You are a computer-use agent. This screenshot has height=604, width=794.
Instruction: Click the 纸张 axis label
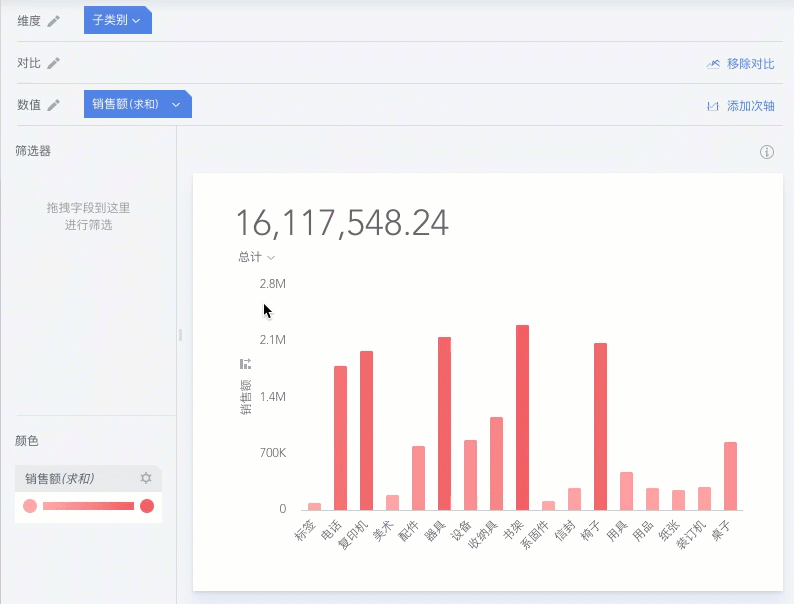coord(668,530)
